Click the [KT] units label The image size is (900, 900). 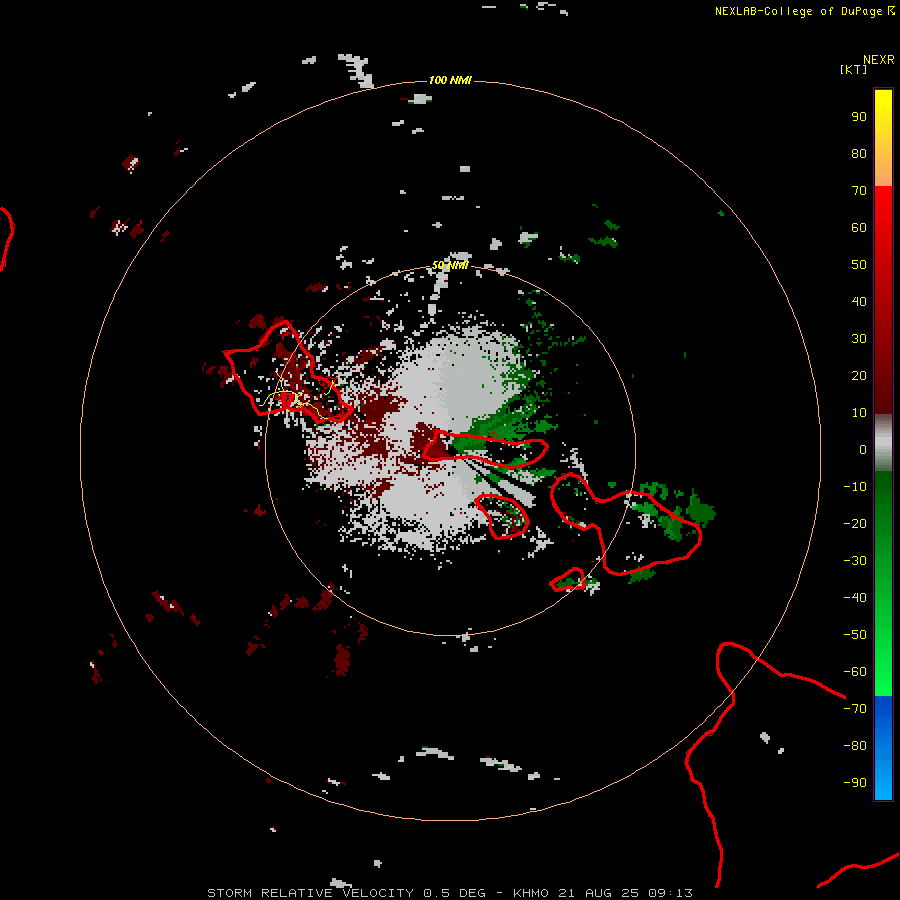[x=854, y=69]
